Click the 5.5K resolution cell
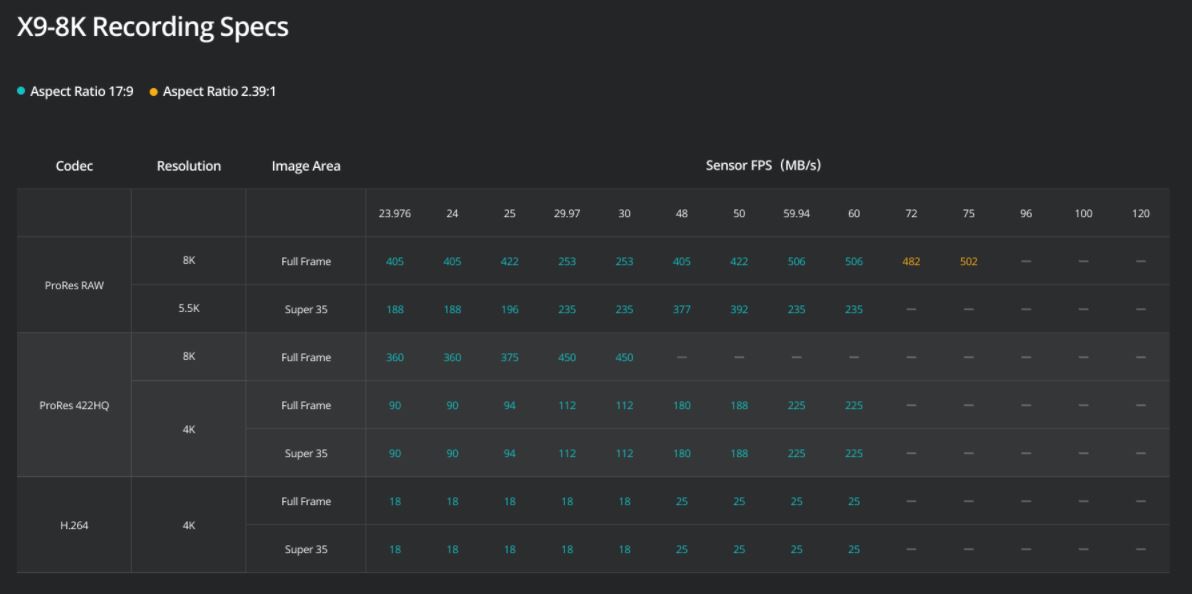Viewport: 1192px width, 594px height. pos(189,310)
